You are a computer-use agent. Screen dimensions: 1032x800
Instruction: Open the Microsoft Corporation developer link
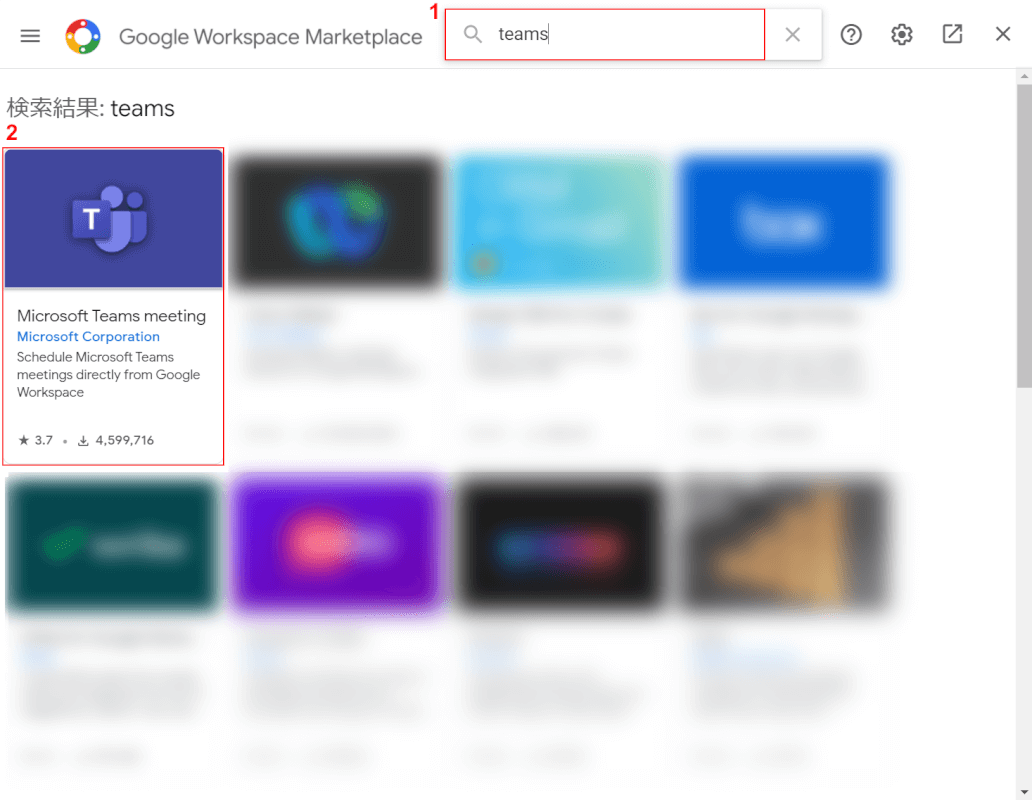88,336
